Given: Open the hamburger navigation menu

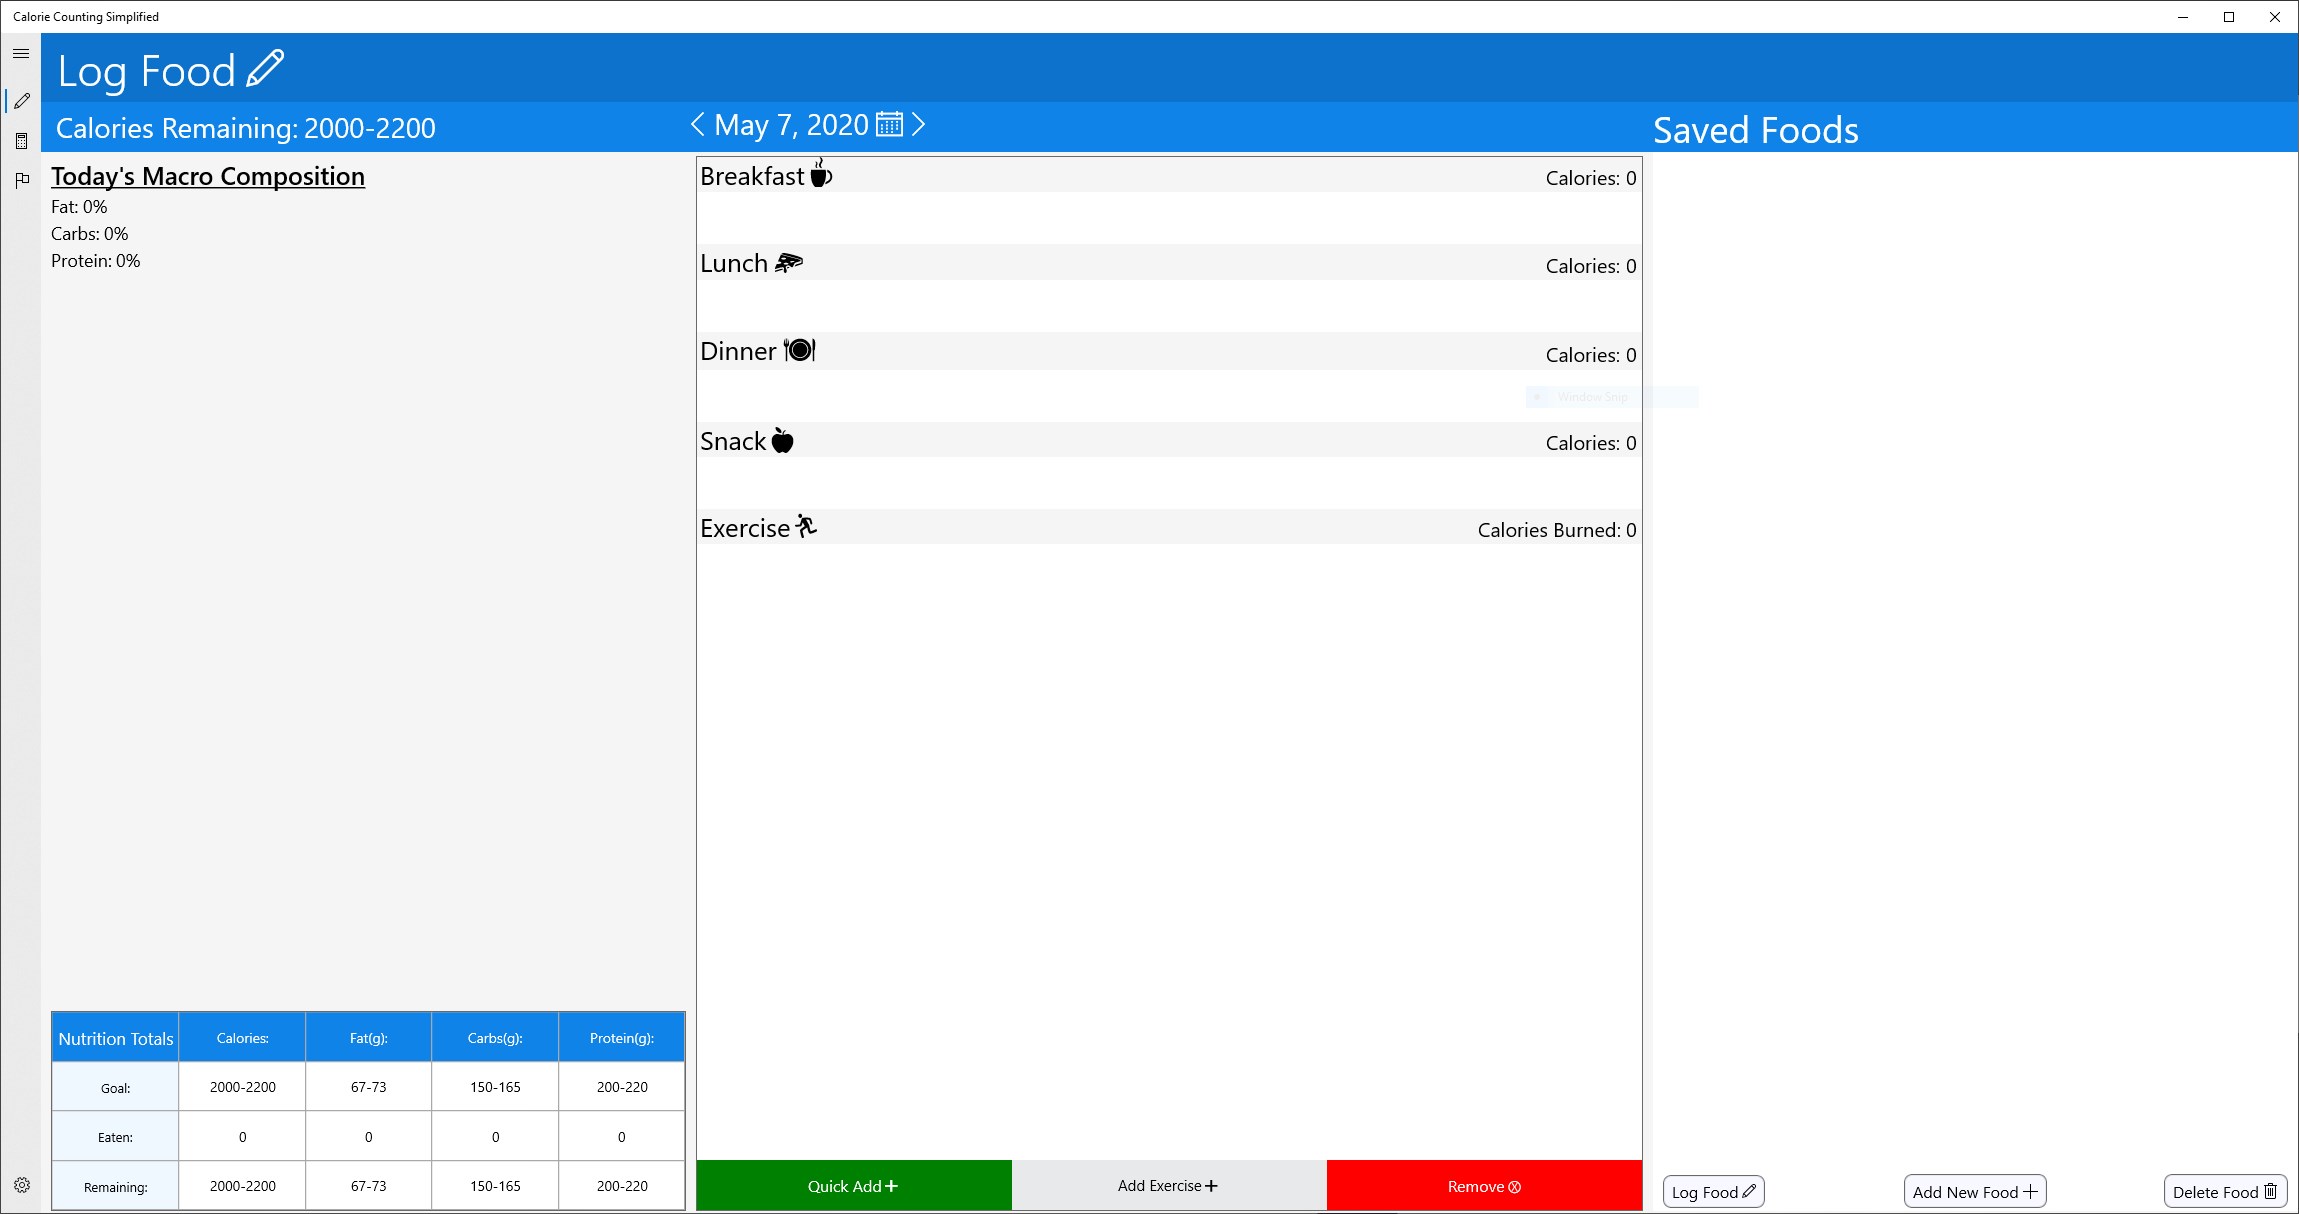Looking at the screenshot, I should coord(21,53).
